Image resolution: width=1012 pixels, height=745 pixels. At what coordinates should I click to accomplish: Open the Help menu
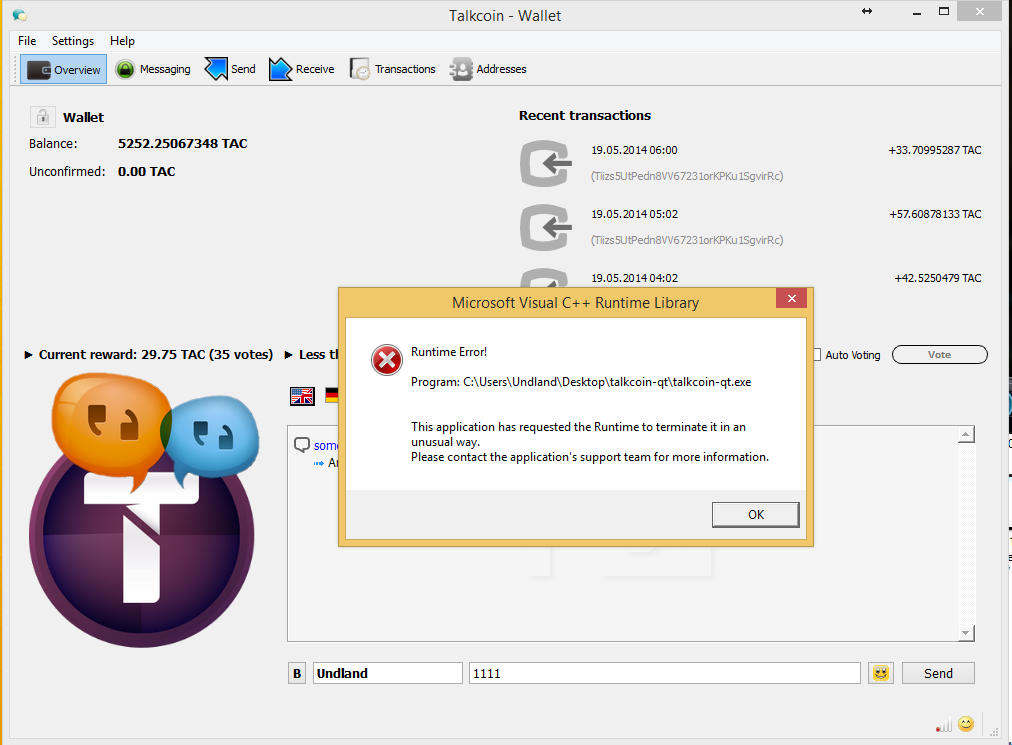[122, 41]
